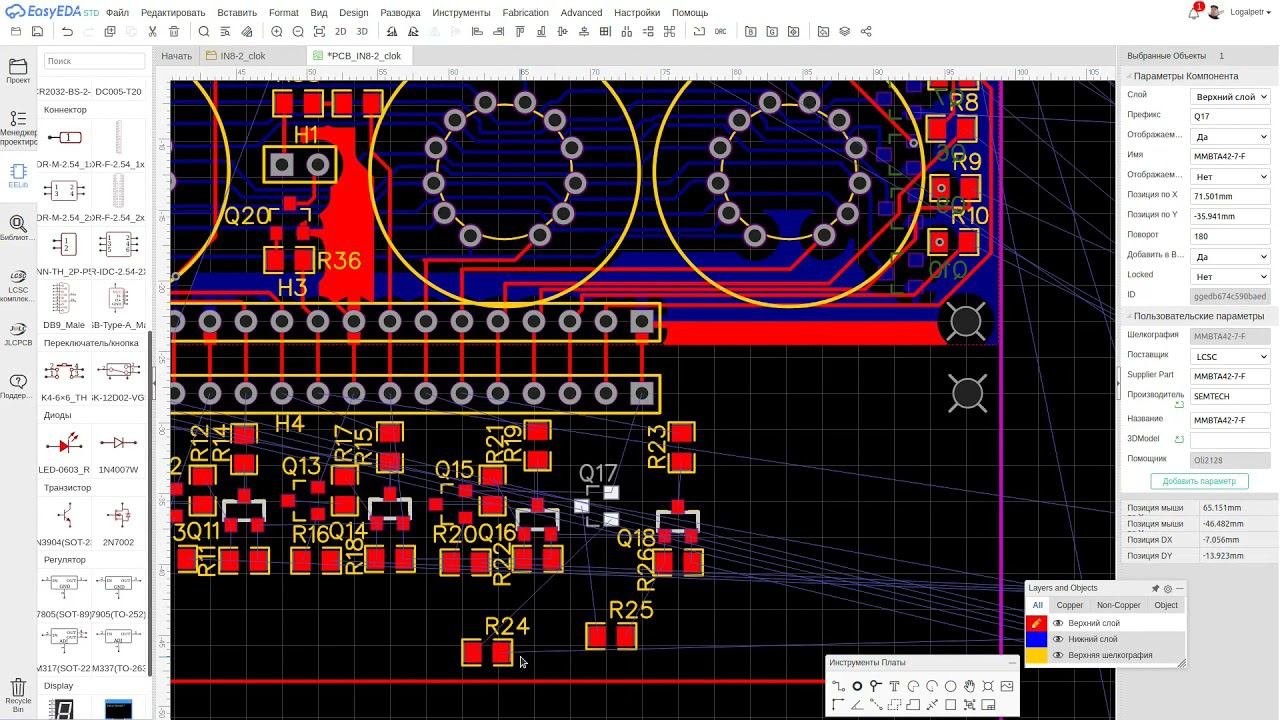The image size is (1280, 720).
Task: Open the Файл menu
Action: tap(117, 13)
